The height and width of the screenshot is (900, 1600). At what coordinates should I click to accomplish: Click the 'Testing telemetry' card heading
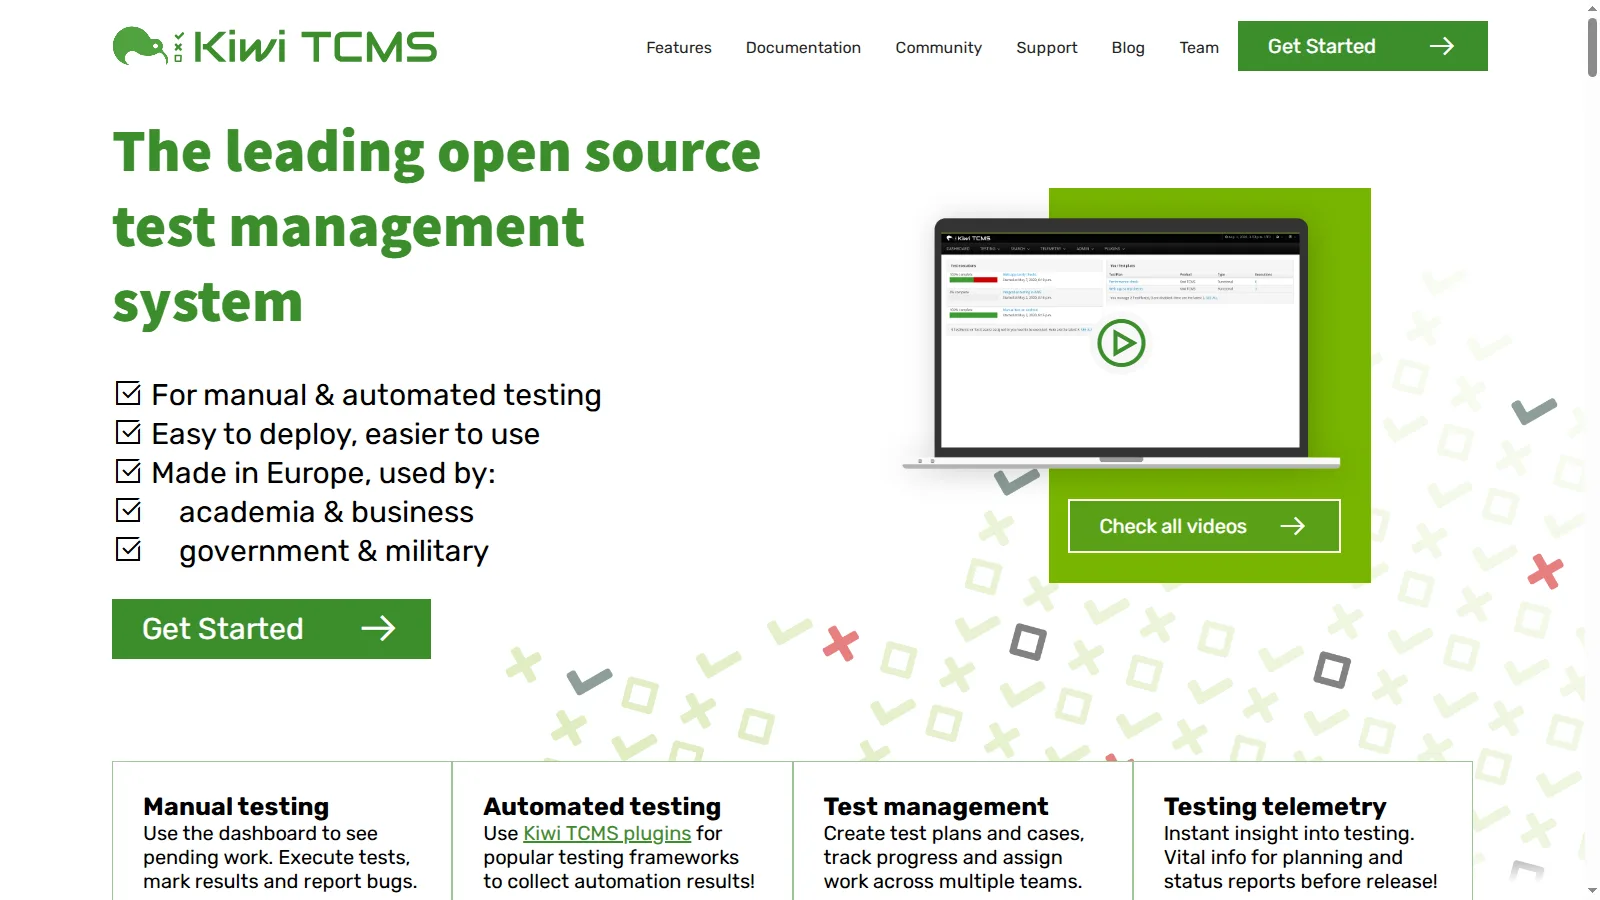pyautogui.click(x=1275, y=806)
